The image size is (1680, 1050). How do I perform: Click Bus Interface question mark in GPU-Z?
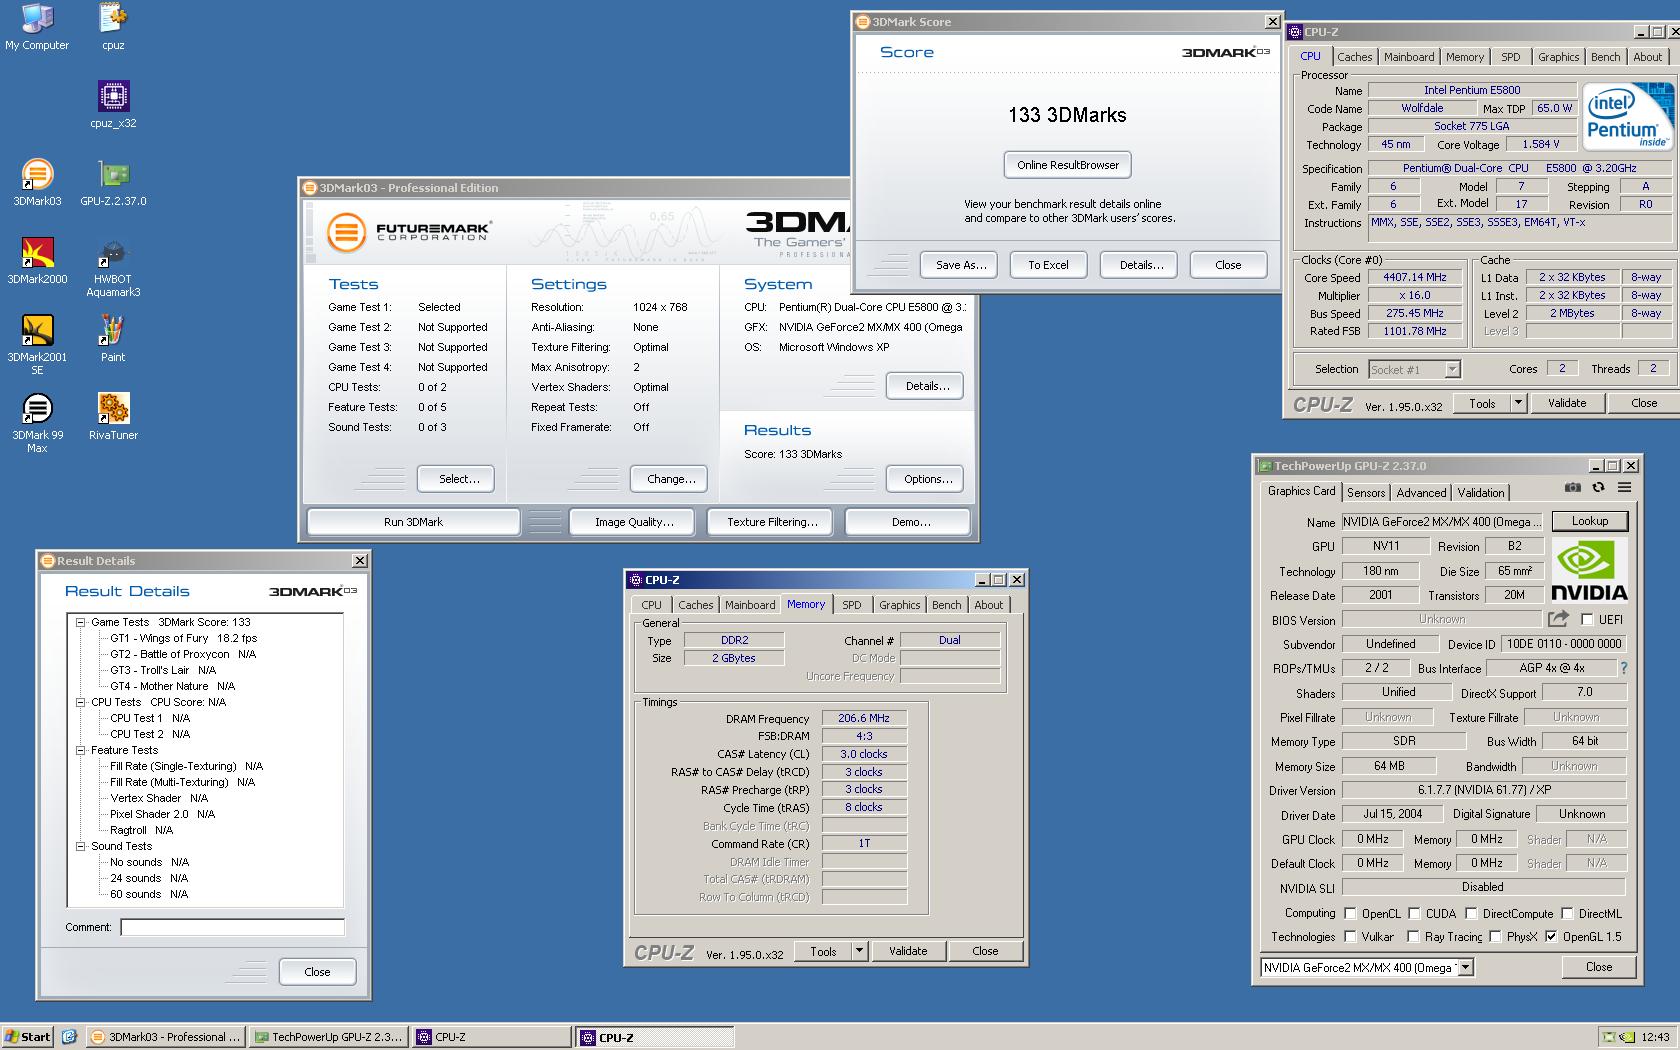point(1623,668)
